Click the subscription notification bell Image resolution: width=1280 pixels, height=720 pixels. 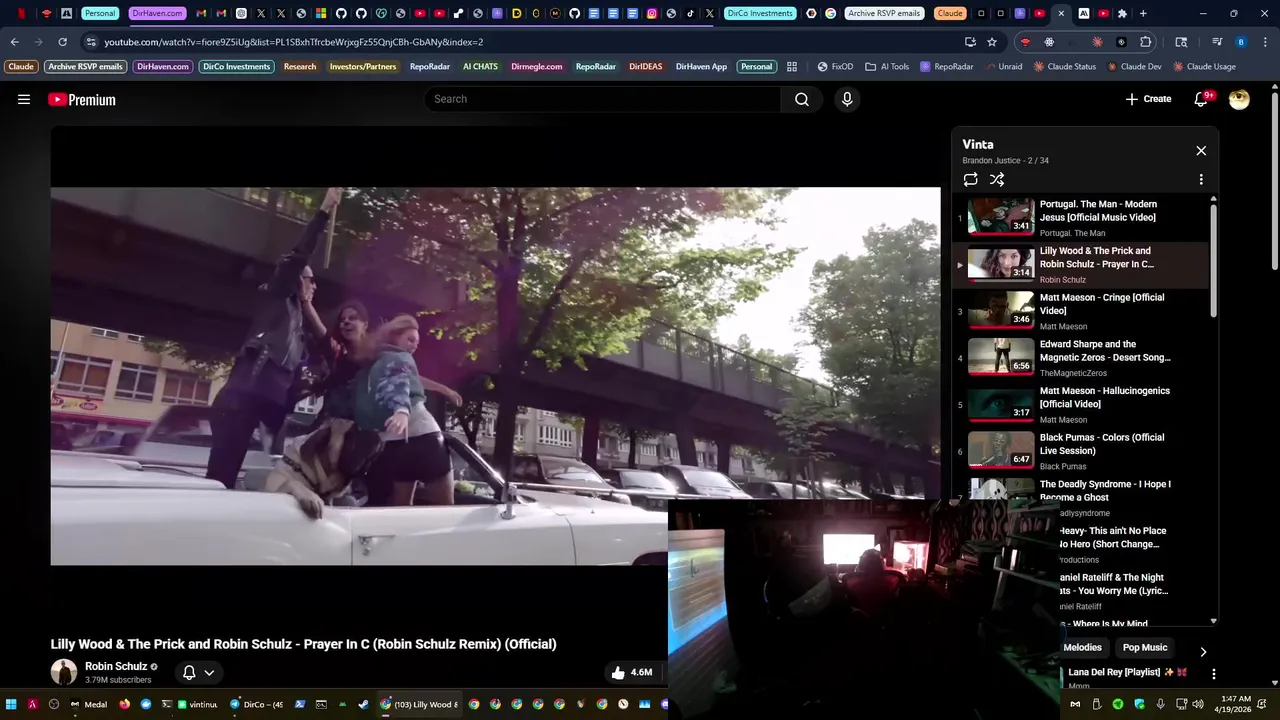[189, 672]
